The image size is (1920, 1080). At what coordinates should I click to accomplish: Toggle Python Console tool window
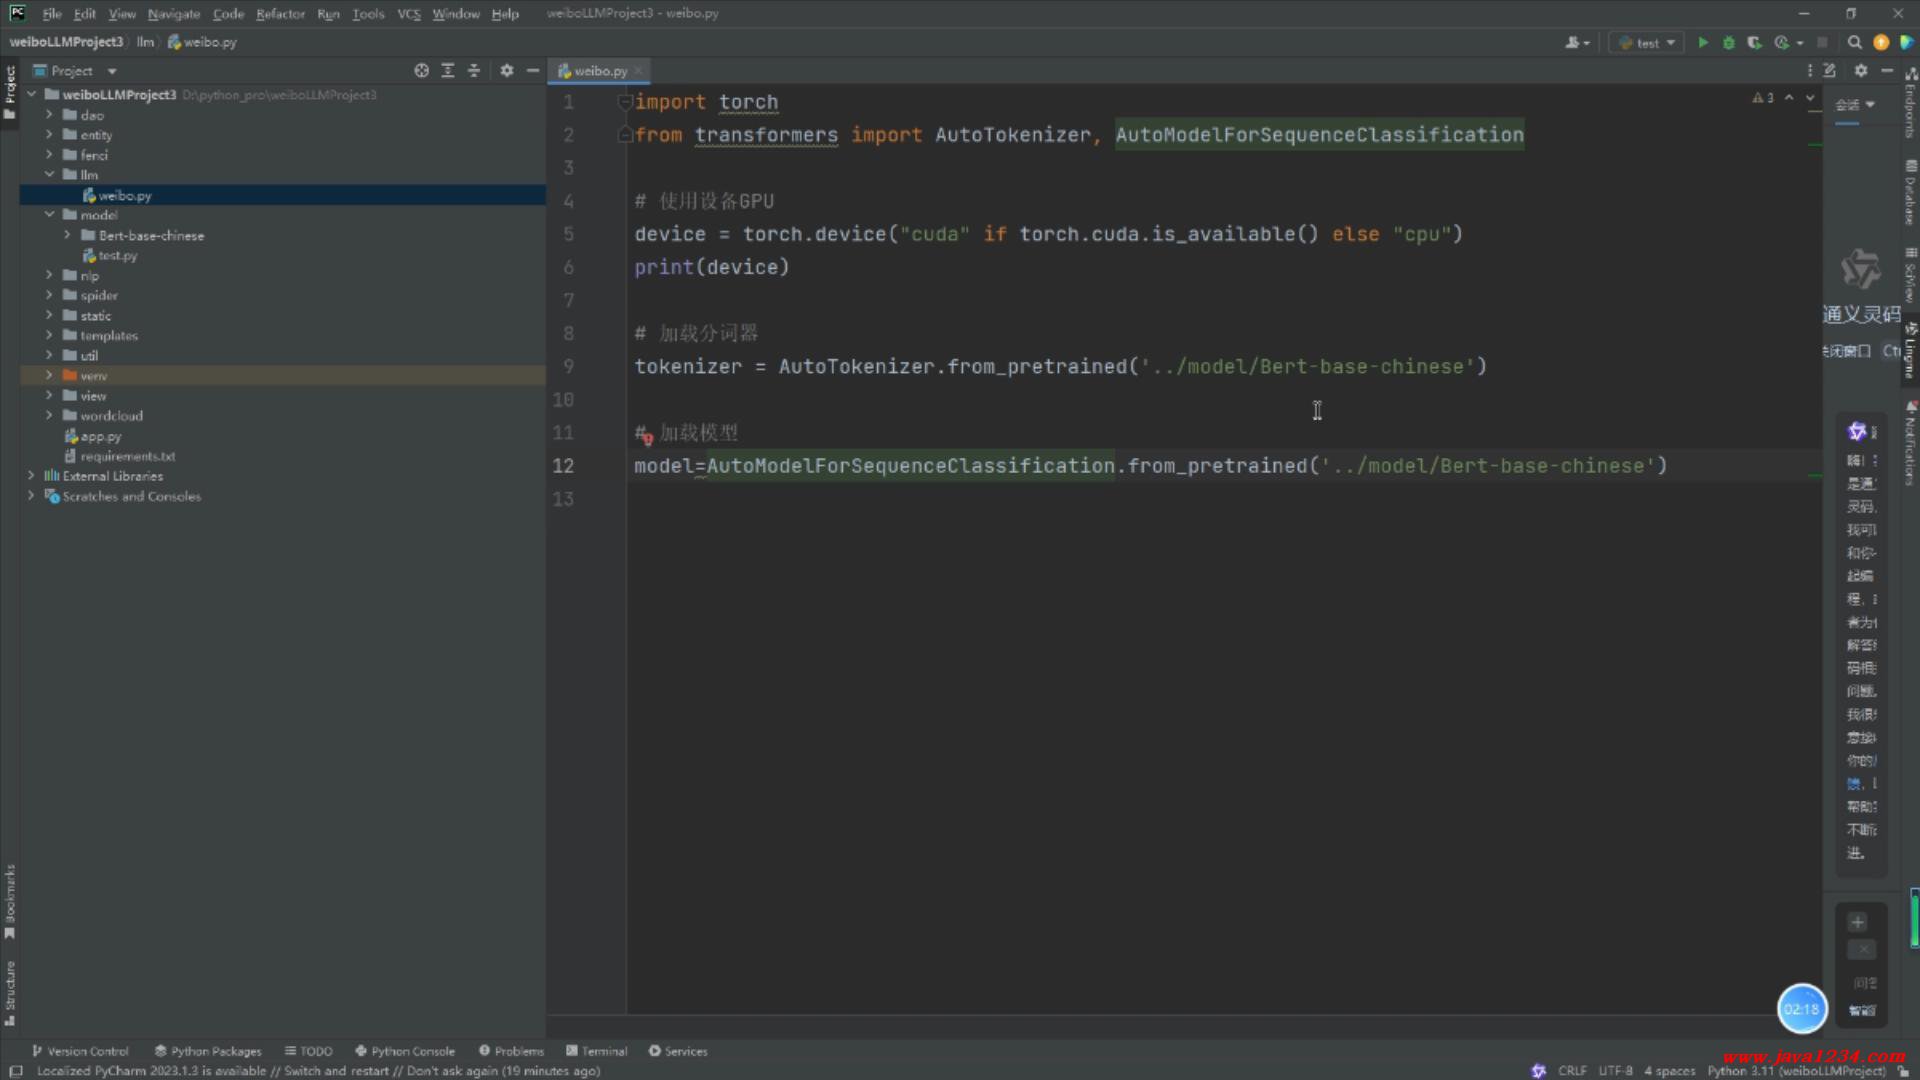click(405, 1051)
